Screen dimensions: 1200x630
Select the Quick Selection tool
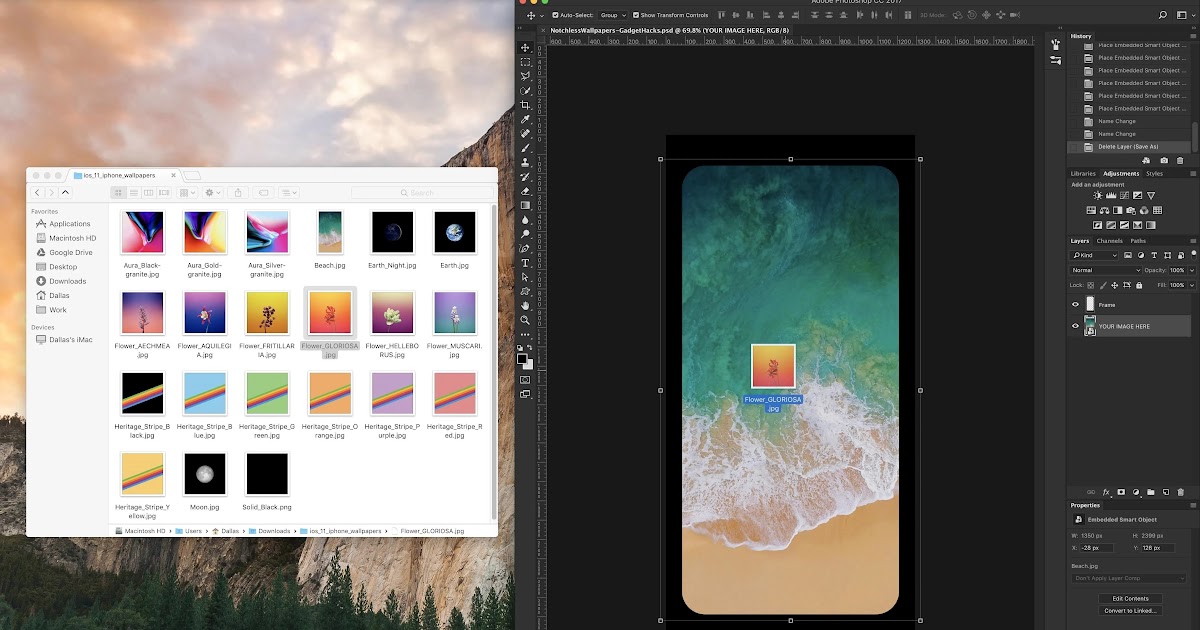526,90
